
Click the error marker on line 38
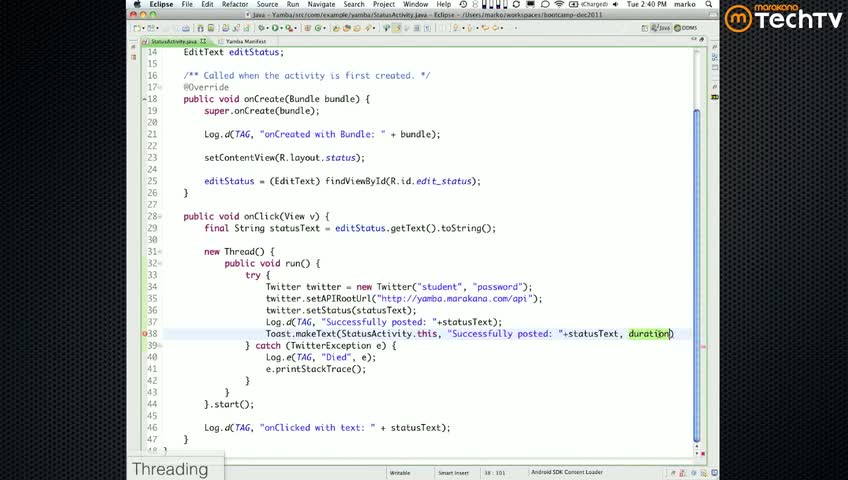(x=144, y=334)
